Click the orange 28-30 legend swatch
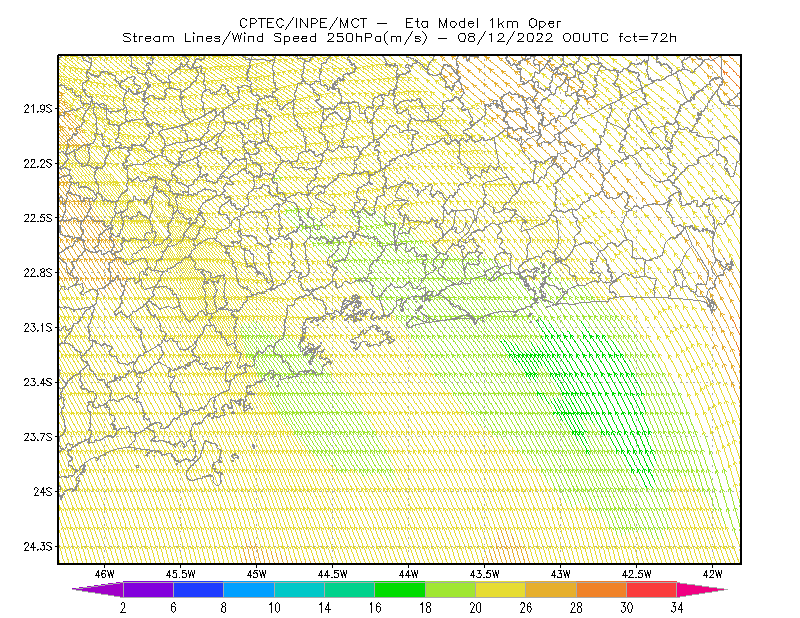This screenshot has height=618, width=800. [x=602, y=589]
